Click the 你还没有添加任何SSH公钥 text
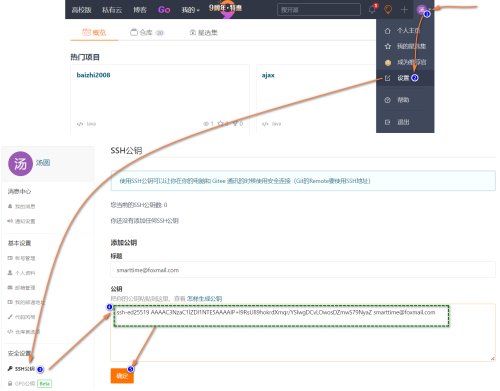 tap(145, 221)
